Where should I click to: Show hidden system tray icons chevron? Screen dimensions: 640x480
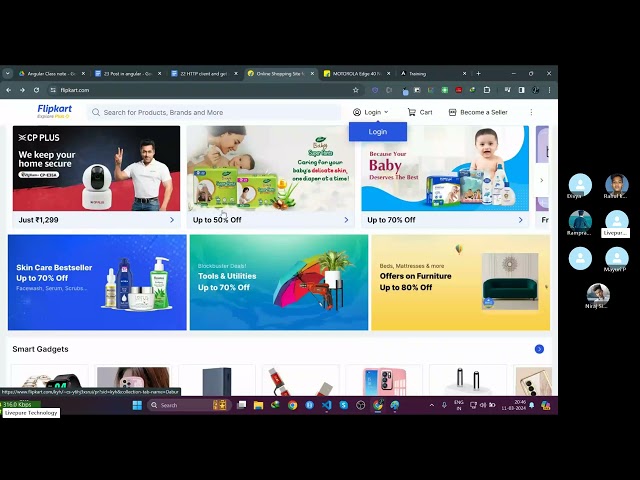431,405
